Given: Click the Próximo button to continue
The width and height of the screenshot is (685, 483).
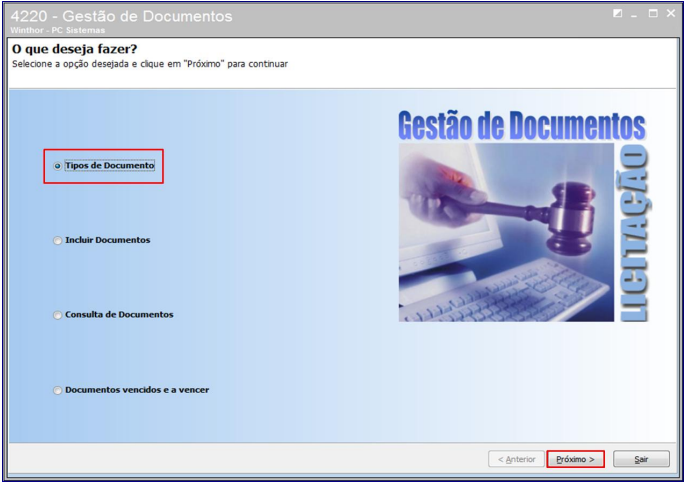Looking at the screenshot, I should (x=575, y=459).
